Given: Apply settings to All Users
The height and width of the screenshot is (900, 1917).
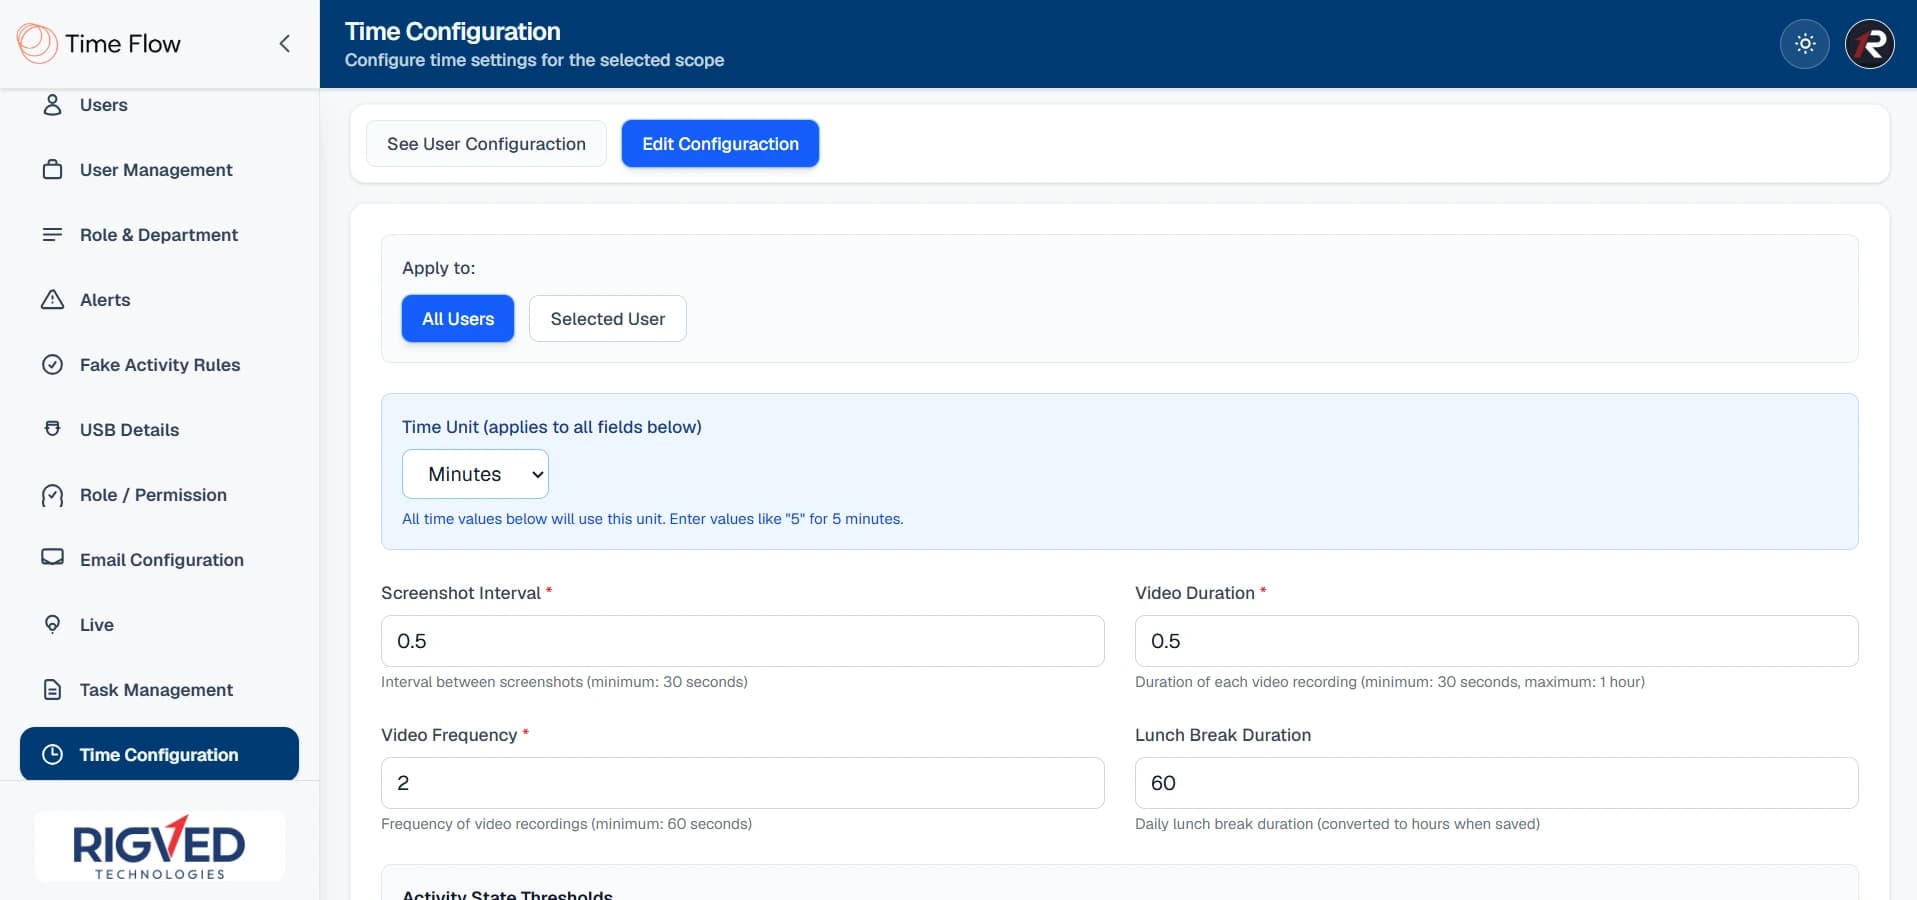Looking at the screenshot, I should (x=458, y=318).
